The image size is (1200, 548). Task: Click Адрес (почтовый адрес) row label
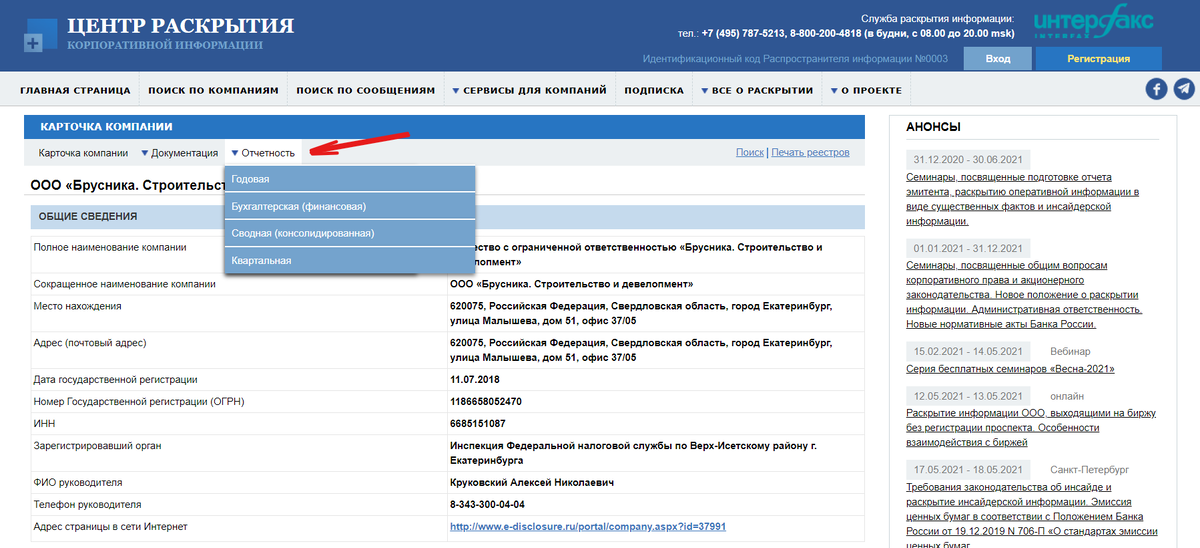click(90, 343)
